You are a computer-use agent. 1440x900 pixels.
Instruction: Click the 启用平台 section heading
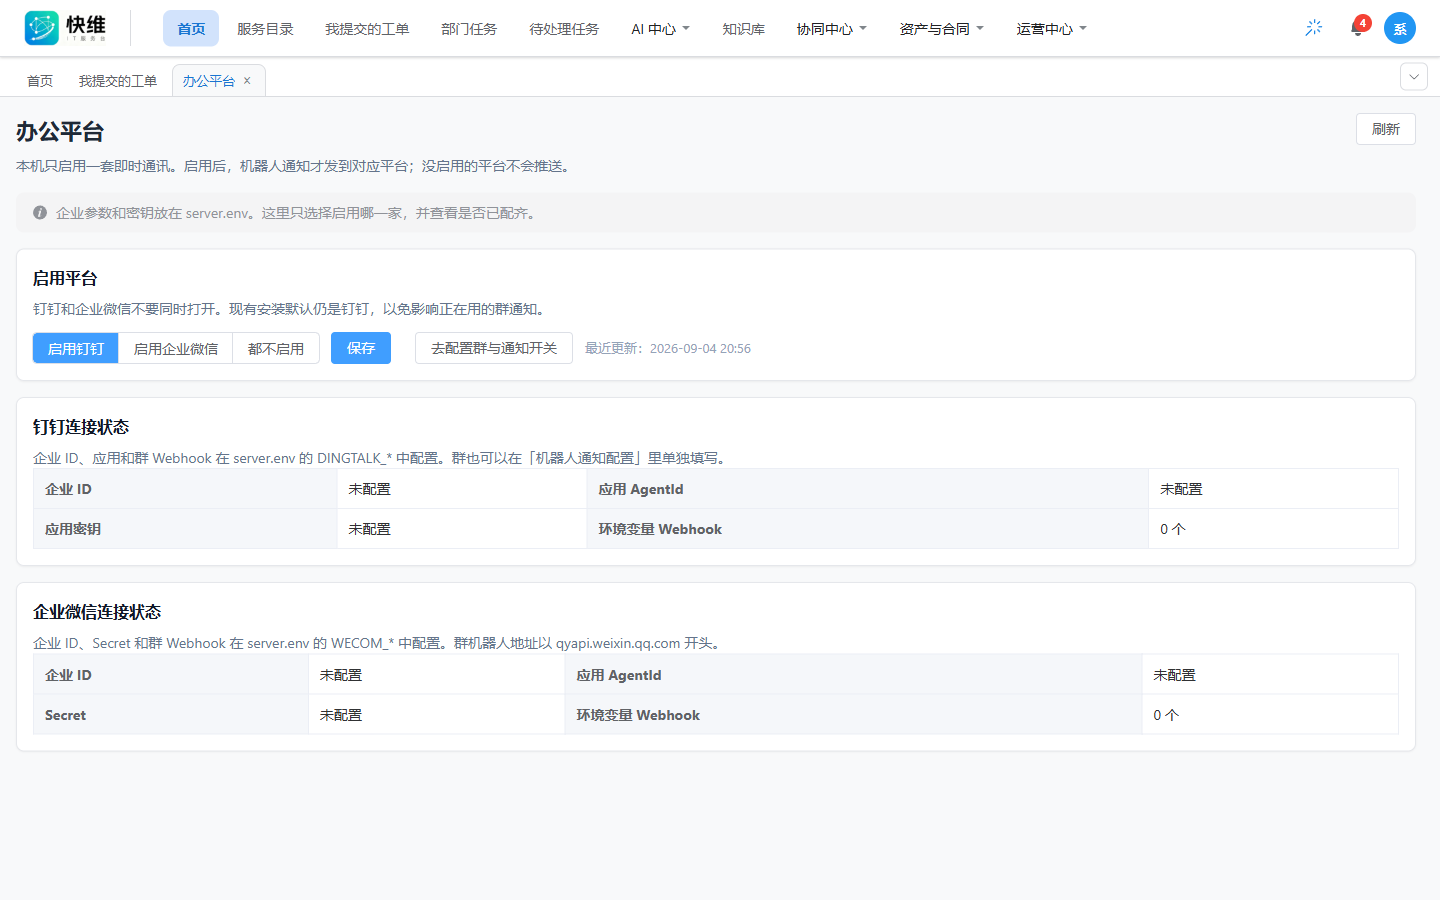point(65,278)
